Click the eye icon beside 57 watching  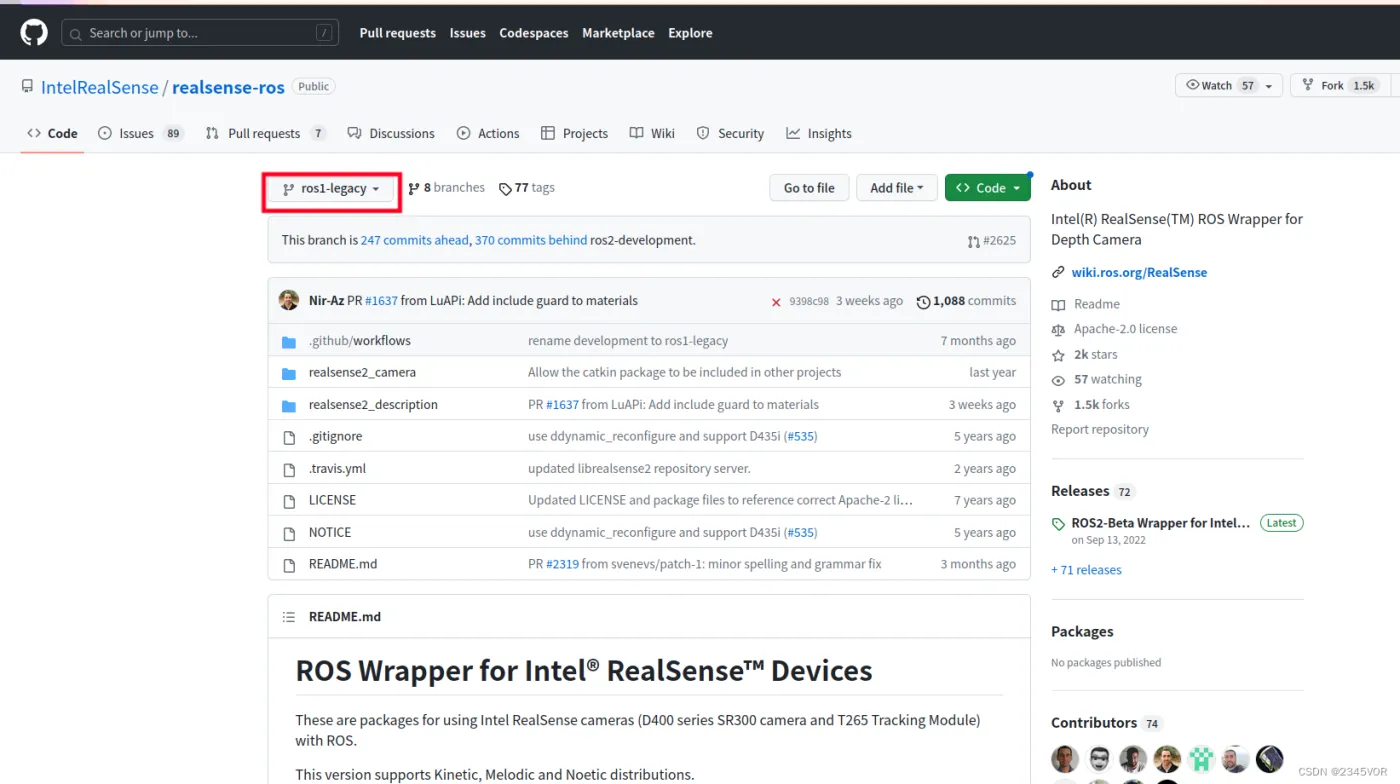(1058, 381)
